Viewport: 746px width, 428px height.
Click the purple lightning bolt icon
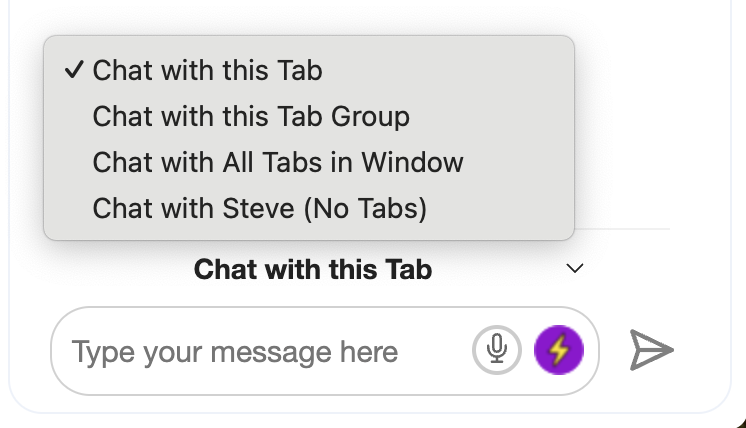558,350
